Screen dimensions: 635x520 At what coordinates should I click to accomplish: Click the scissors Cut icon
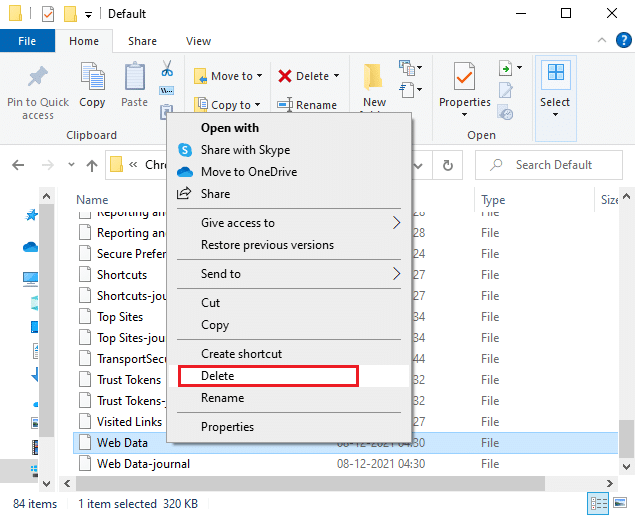167,68
